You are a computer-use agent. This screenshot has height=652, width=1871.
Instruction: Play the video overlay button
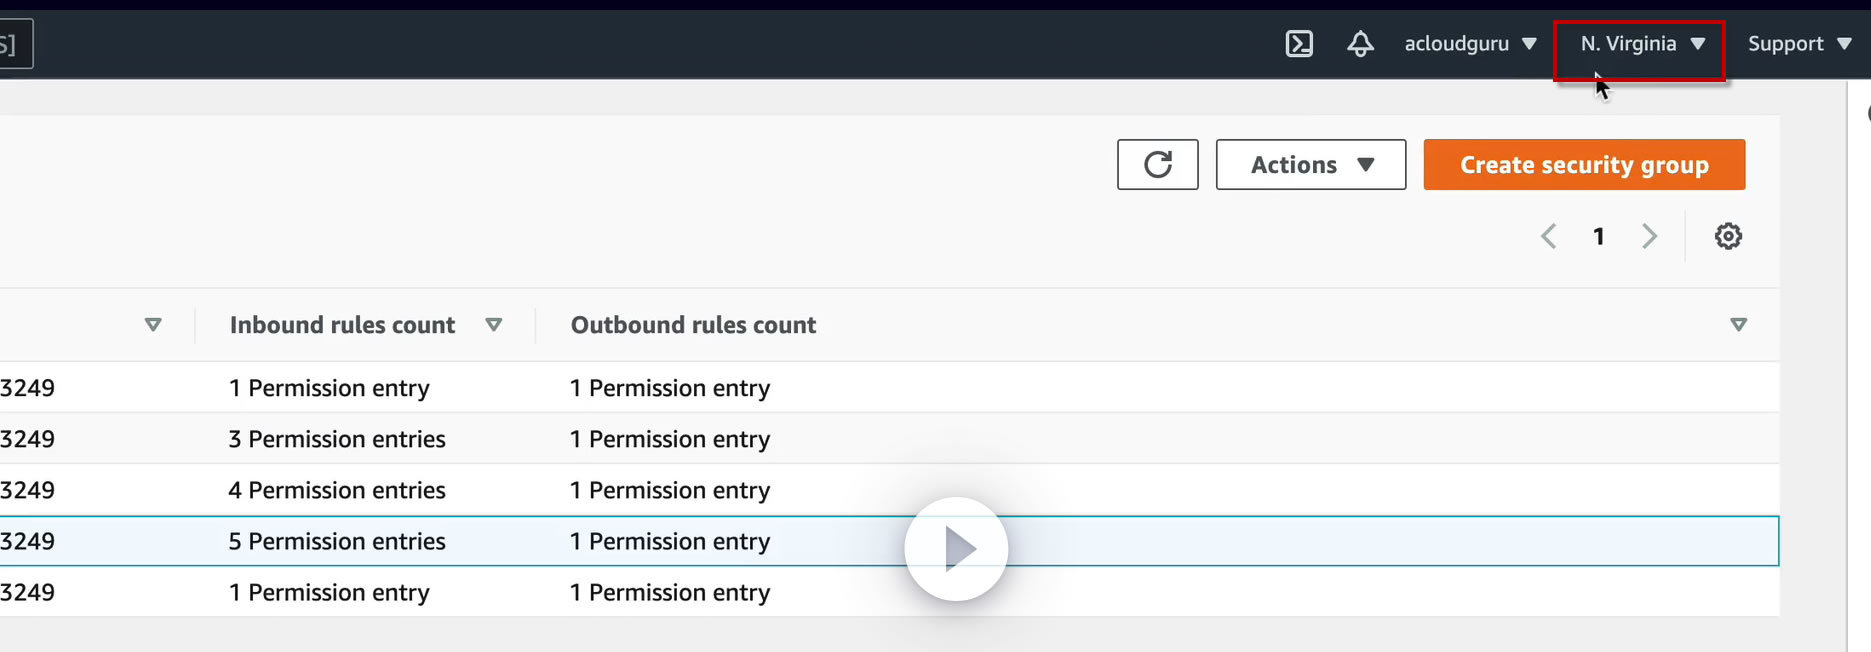click(x=956, y=549)
